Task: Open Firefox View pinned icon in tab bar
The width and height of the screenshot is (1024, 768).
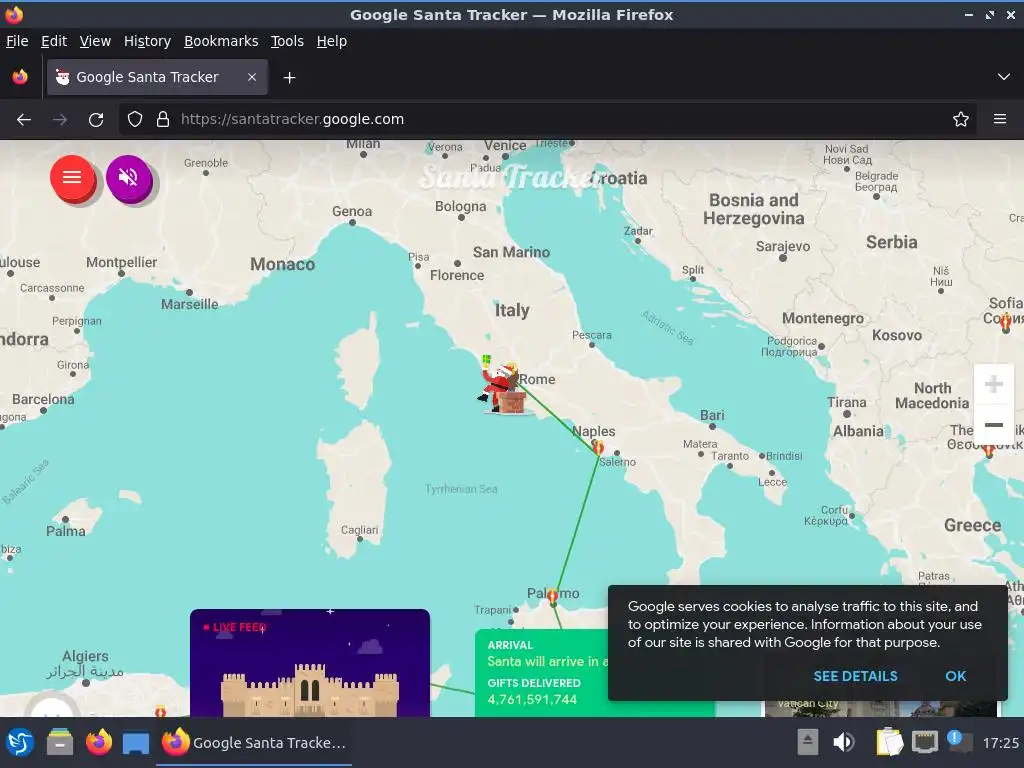Action: pyautogui.click(x=20, y=77)
